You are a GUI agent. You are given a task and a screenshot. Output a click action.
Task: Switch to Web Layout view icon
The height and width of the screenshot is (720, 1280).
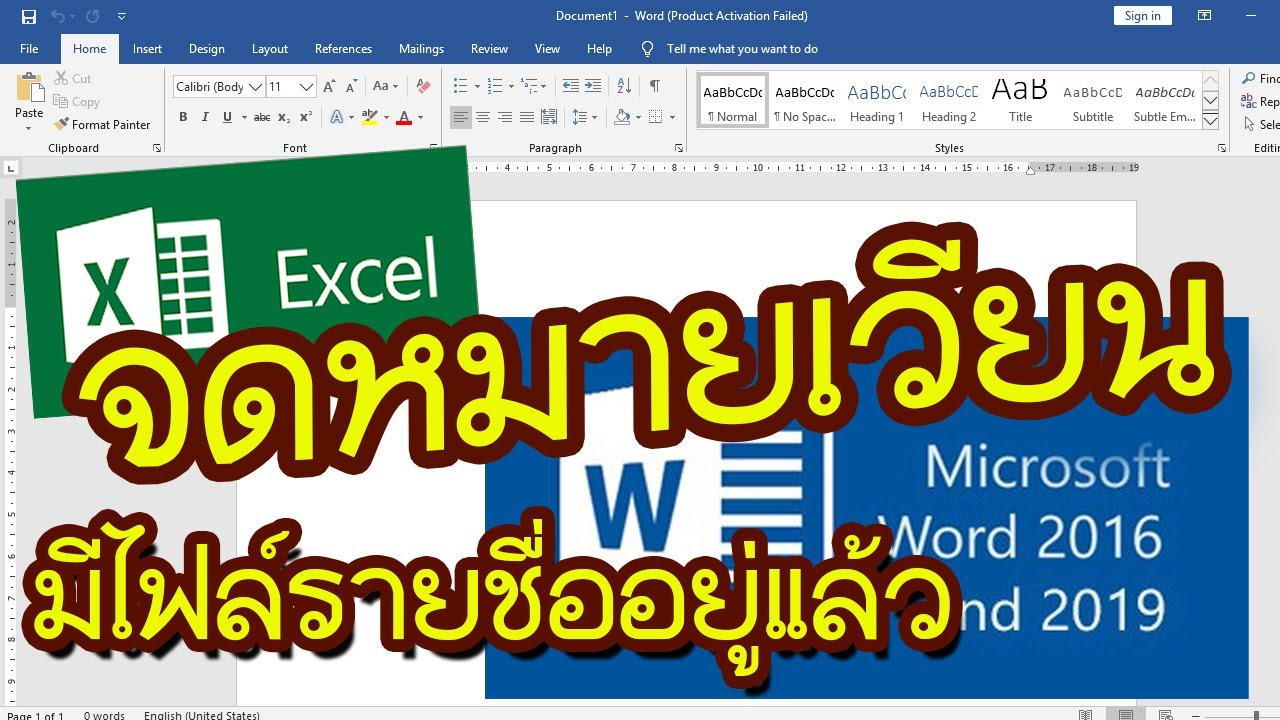(1166, 714)
